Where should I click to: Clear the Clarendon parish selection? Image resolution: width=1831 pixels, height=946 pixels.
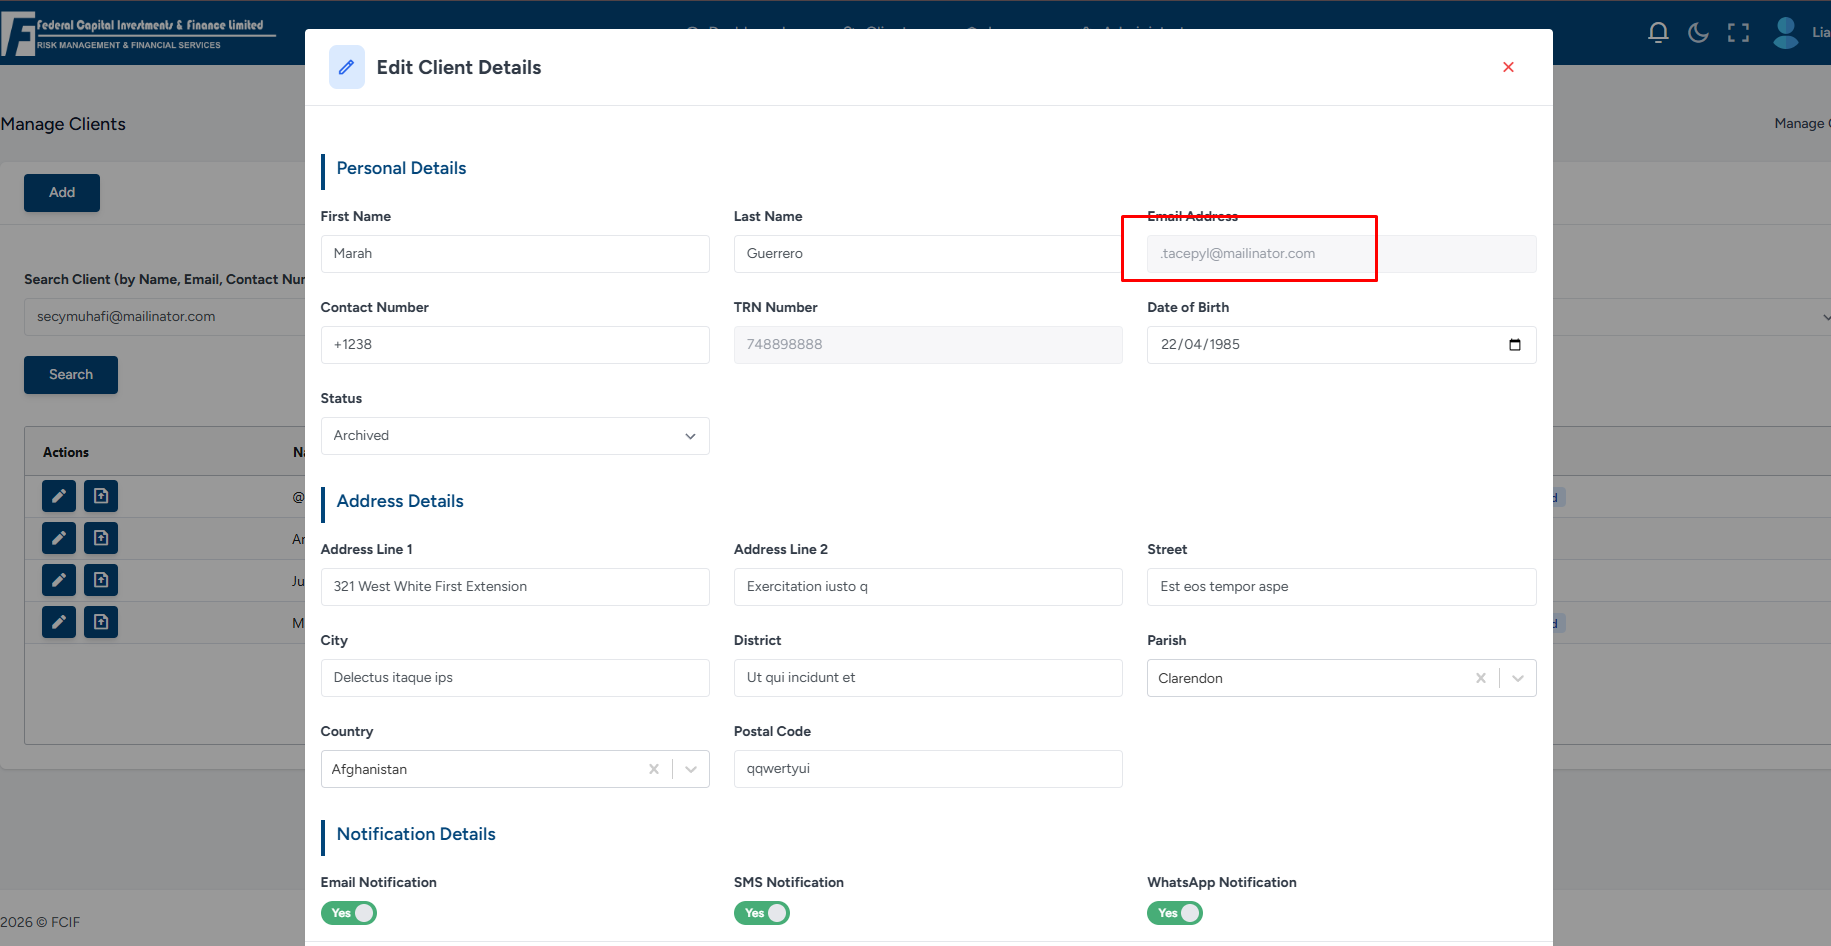pos(1480,678)
